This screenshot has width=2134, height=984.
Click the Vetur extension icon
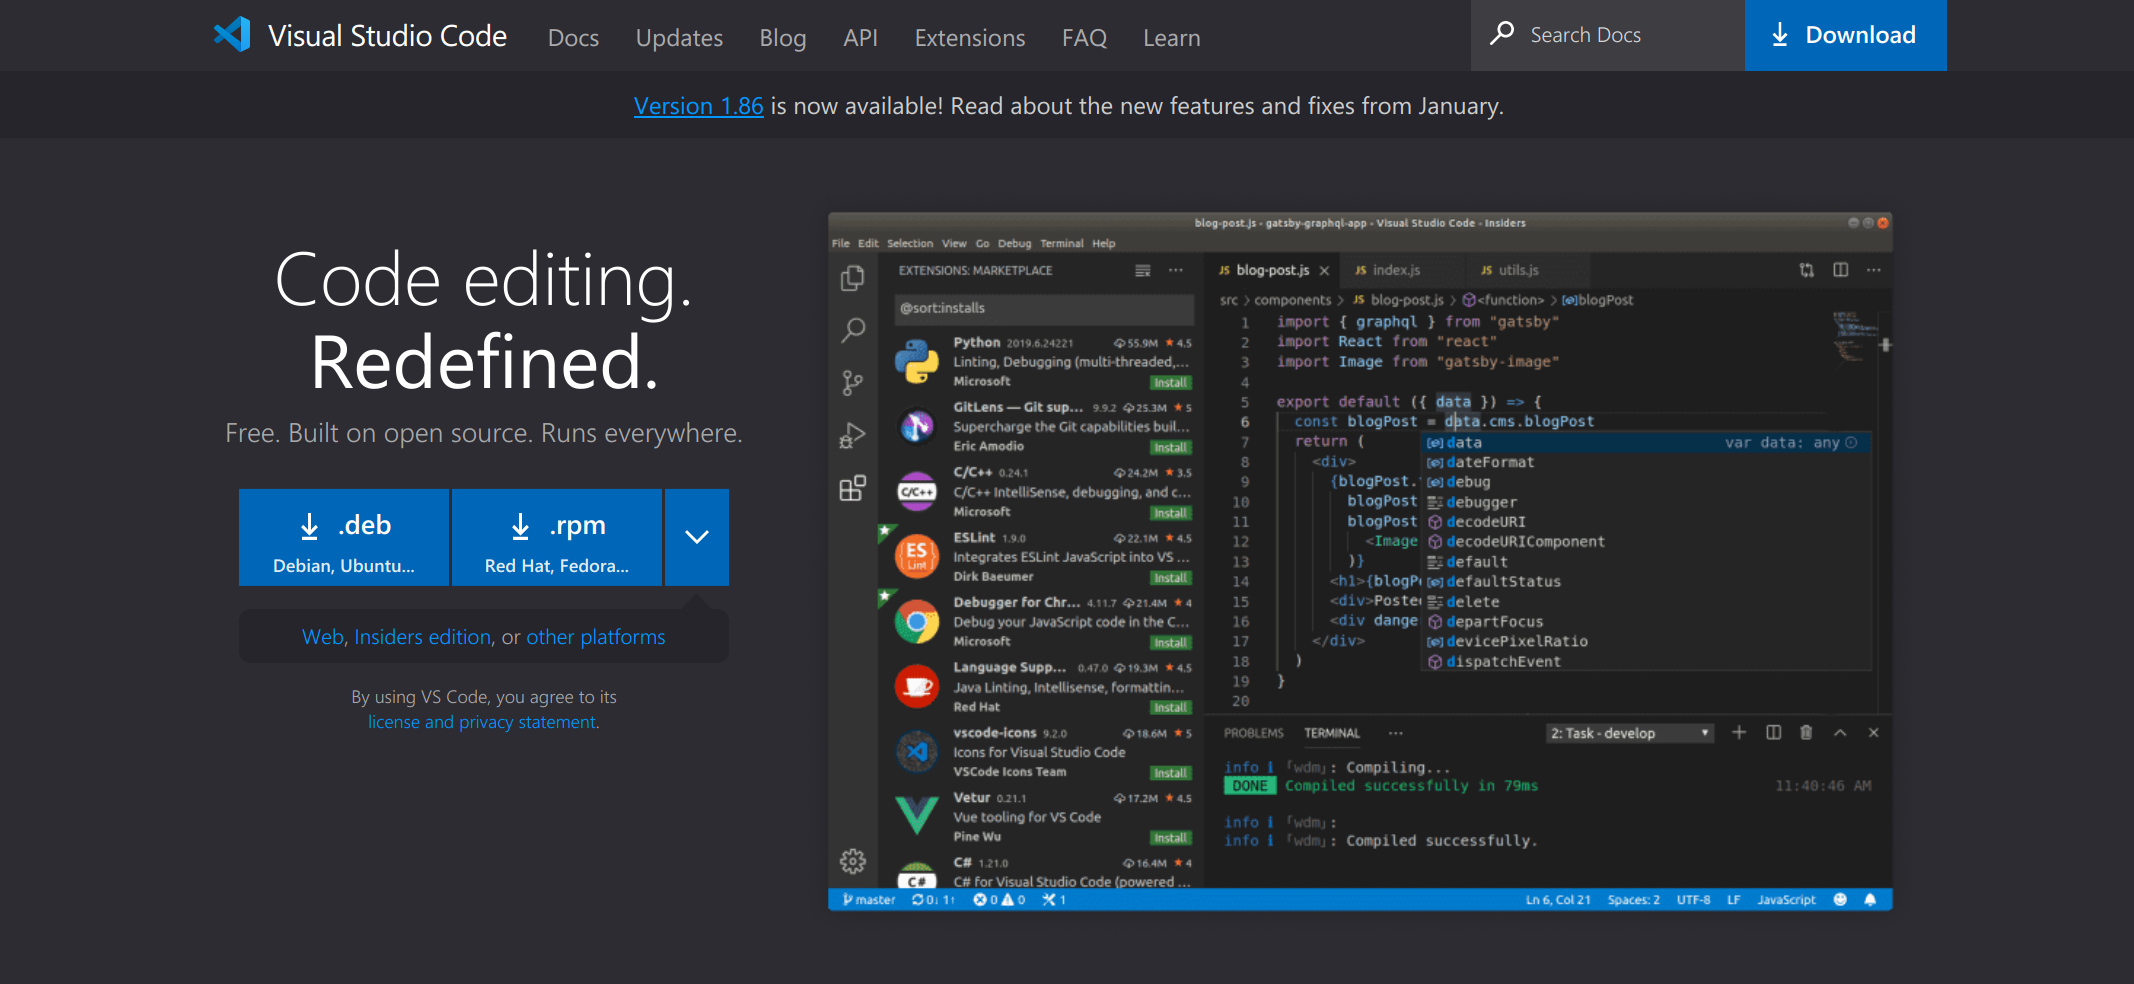click(x=917, y=815)
